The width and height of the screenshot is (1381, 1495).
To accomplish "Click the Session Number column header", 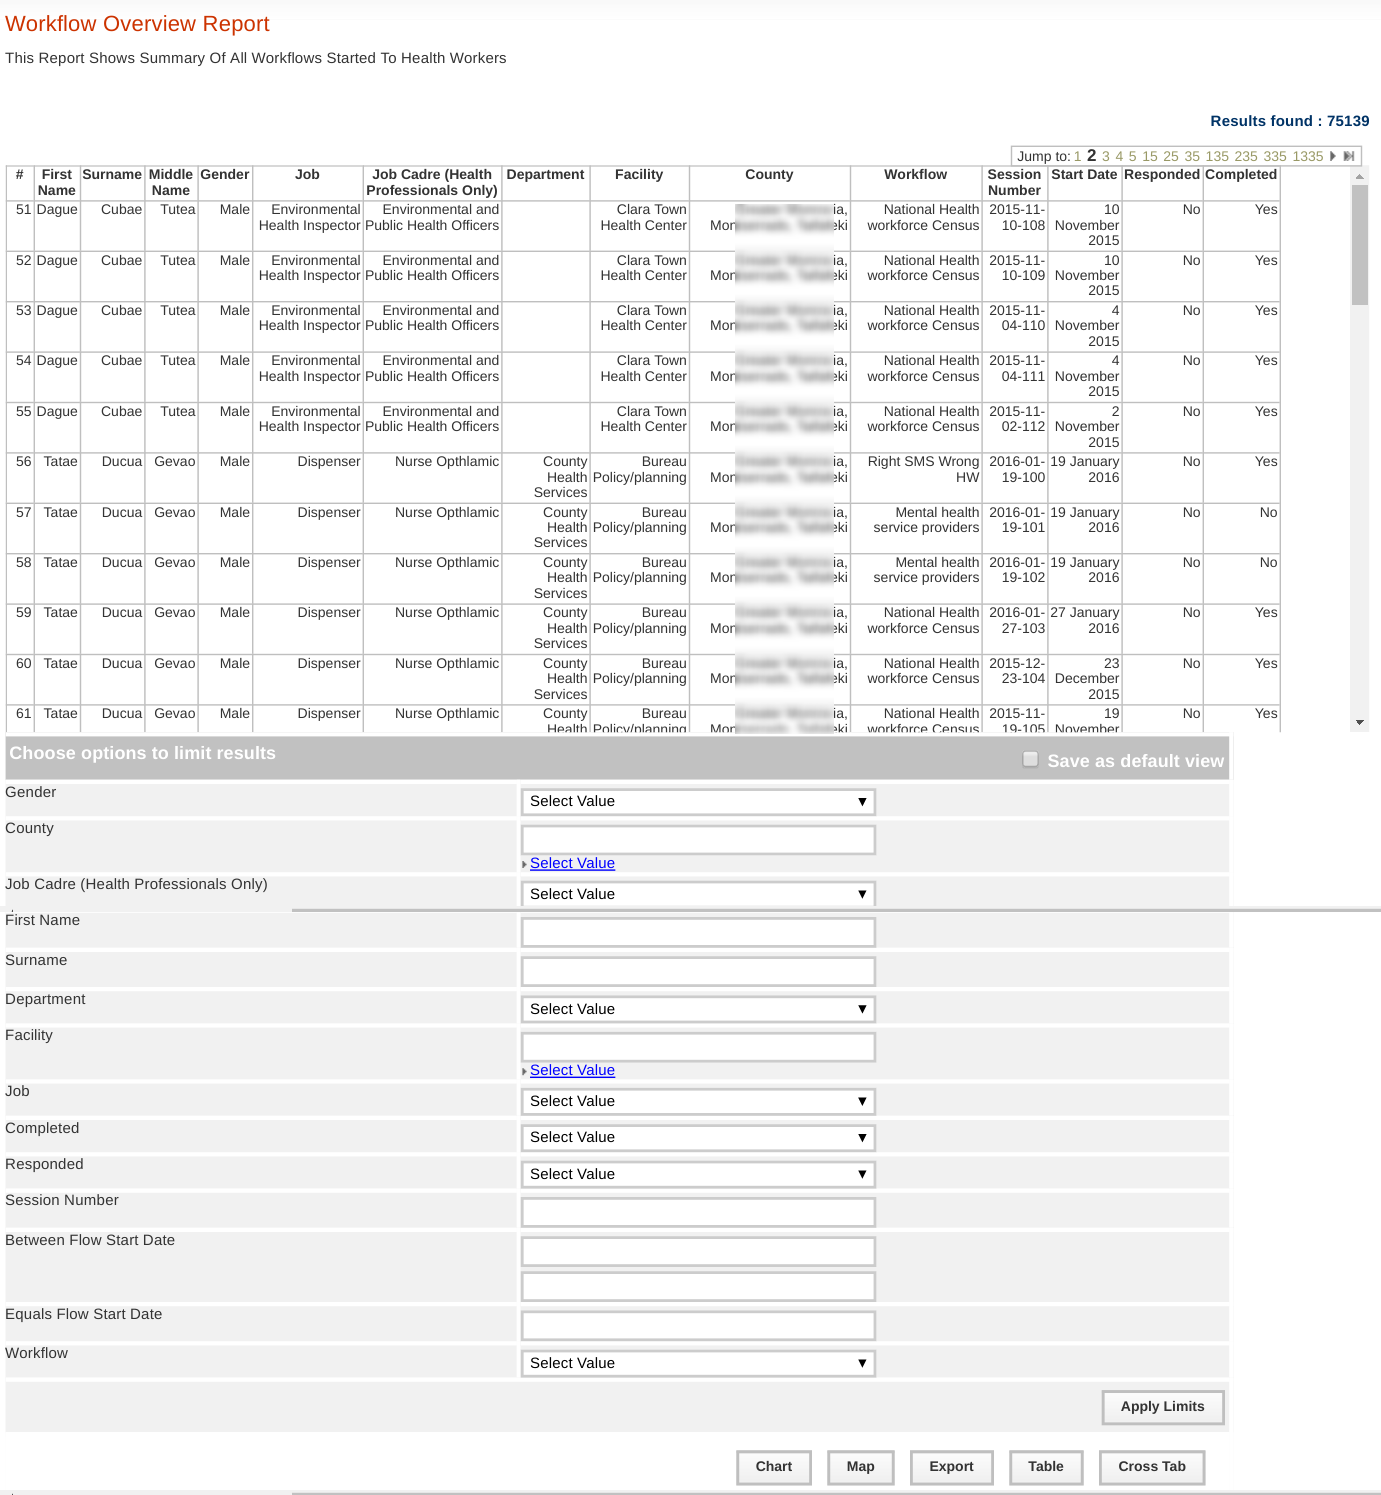I will [x=1014, y=182].
